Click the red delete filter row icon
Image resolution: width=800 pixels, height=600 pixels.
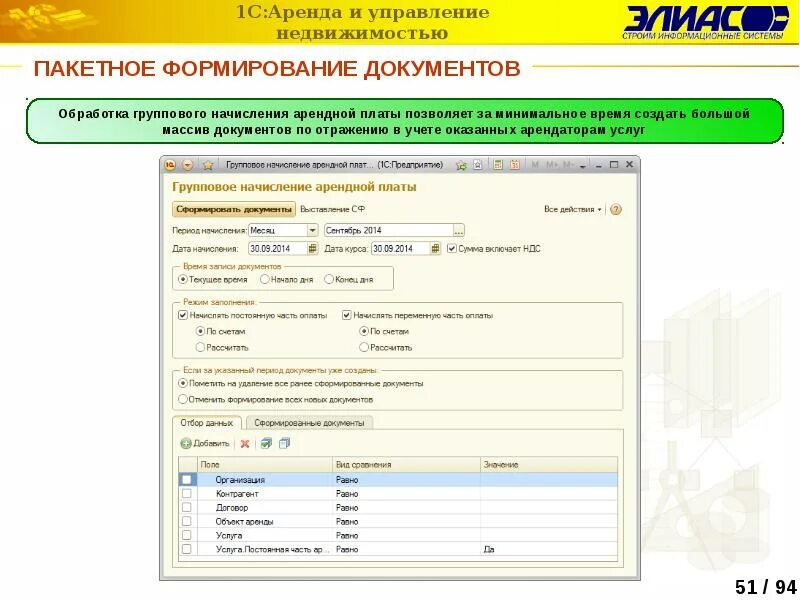point(245,444)
